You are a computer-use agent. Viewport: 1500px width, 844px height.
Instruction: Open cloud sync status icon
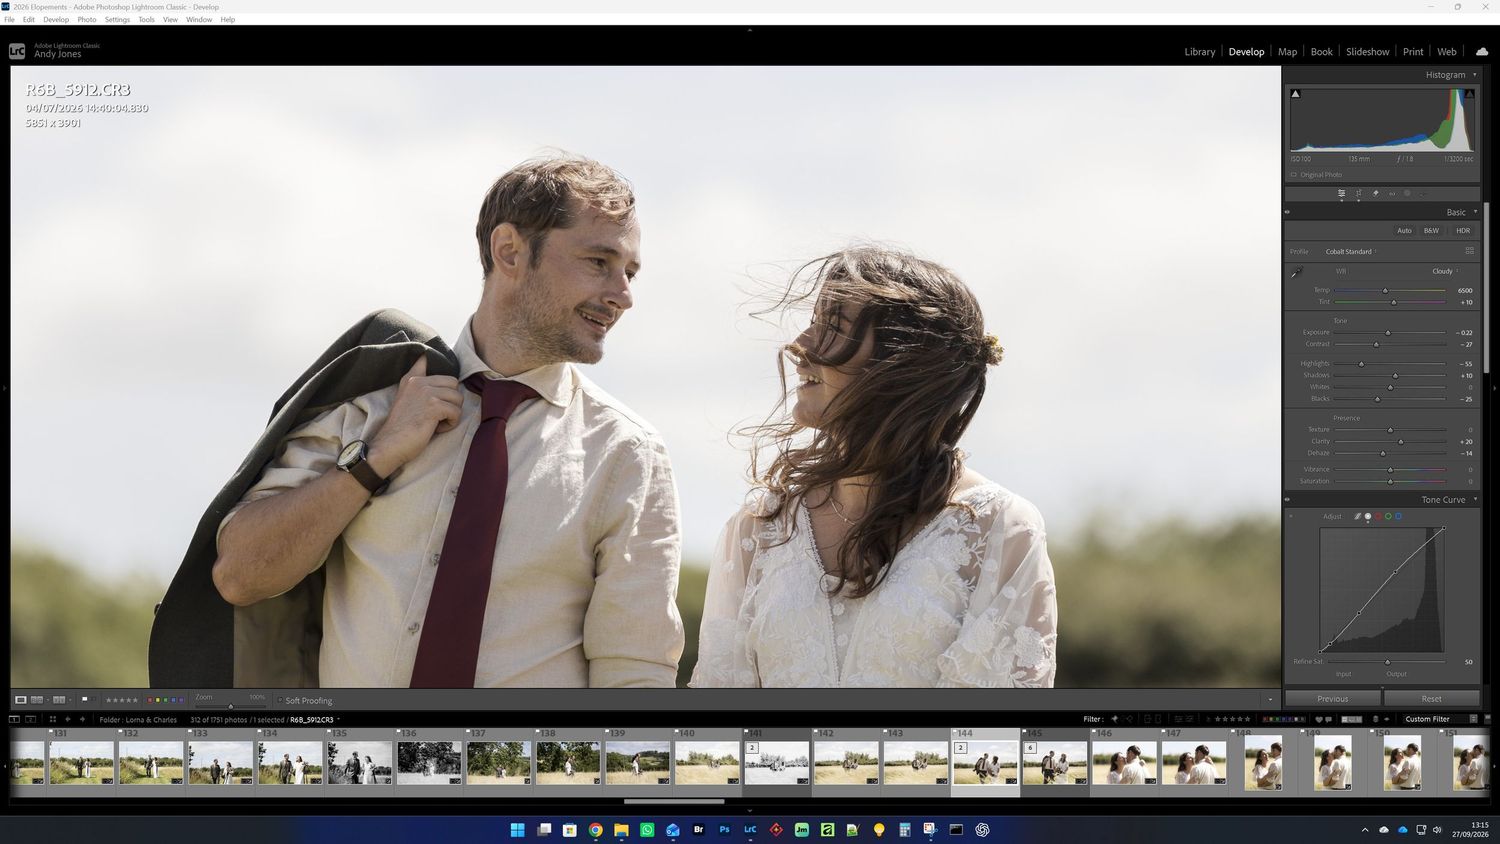point(1481,51)
